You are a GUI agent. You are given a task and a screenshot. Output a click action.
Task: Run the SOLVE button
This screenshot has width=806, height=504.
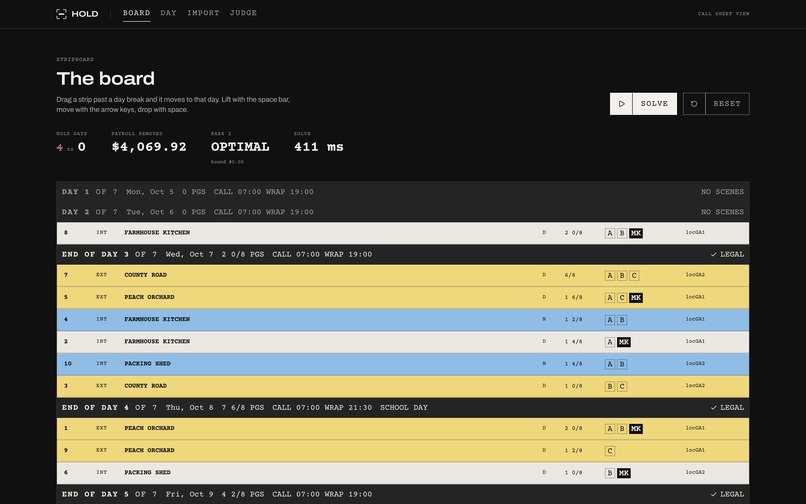tap(654, 104)
